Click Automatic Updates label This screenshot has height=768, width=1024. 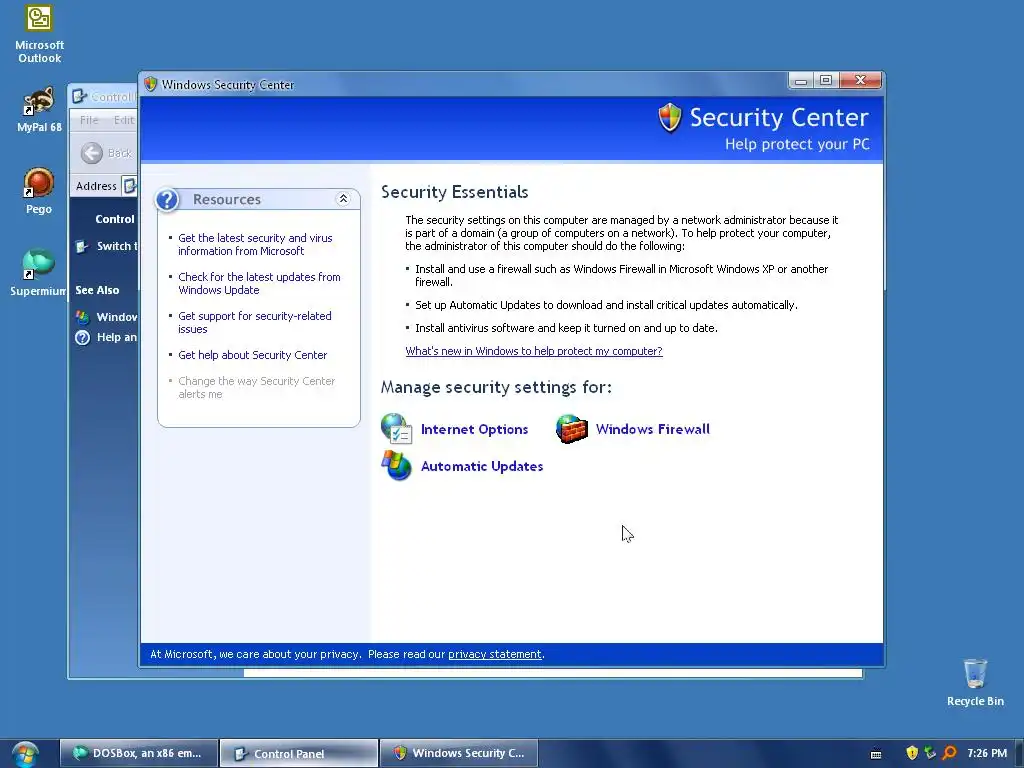(x=482, y=466)
